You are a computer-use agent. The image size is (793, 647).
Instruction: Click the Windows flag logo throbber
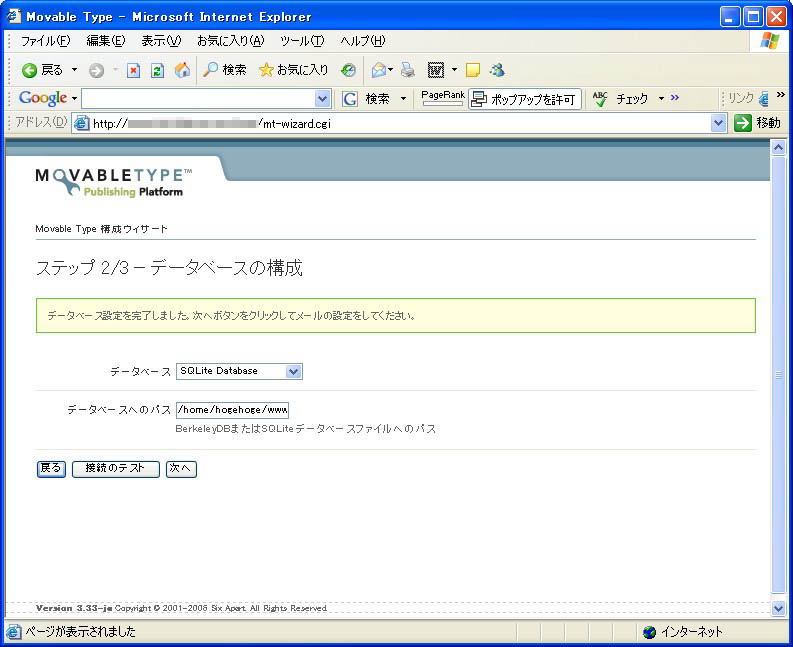pyautogui.click(x=769, y=41)
